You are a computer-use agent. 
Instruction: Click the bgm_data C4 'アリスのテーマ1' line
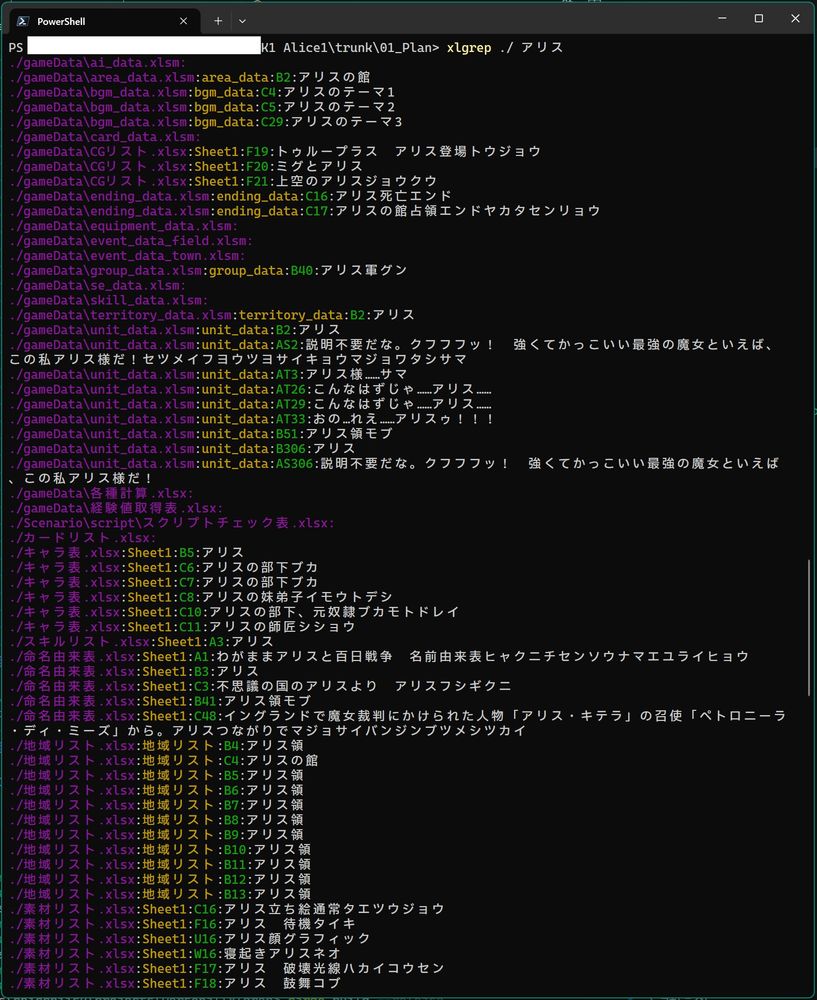(x=202, y=92)
